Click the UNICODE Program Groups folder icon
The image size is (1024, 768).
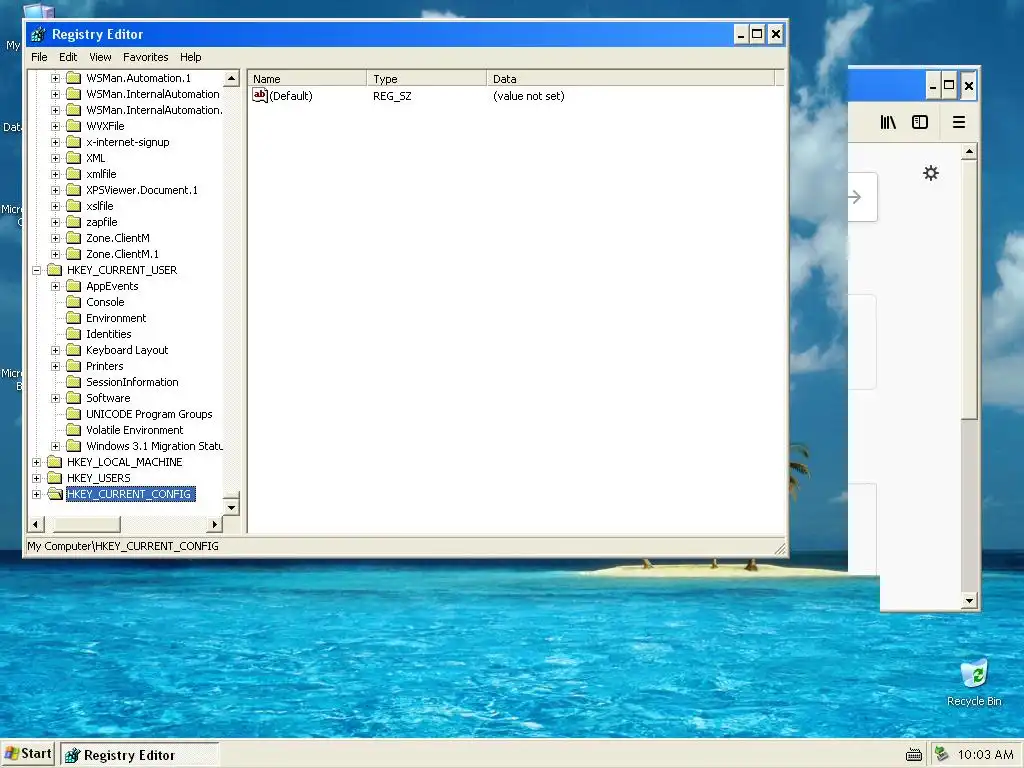74,414
